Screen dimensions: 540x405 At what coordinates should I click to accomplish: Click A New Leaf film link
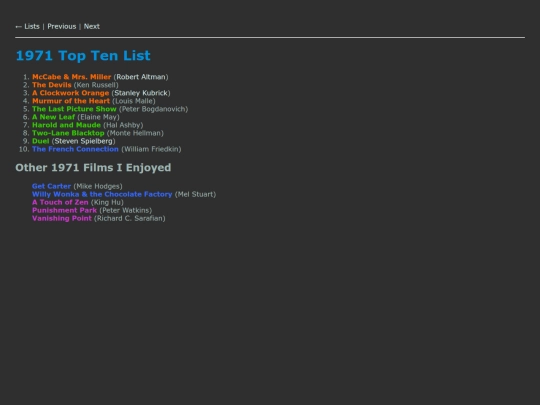[x=53, y=117]
